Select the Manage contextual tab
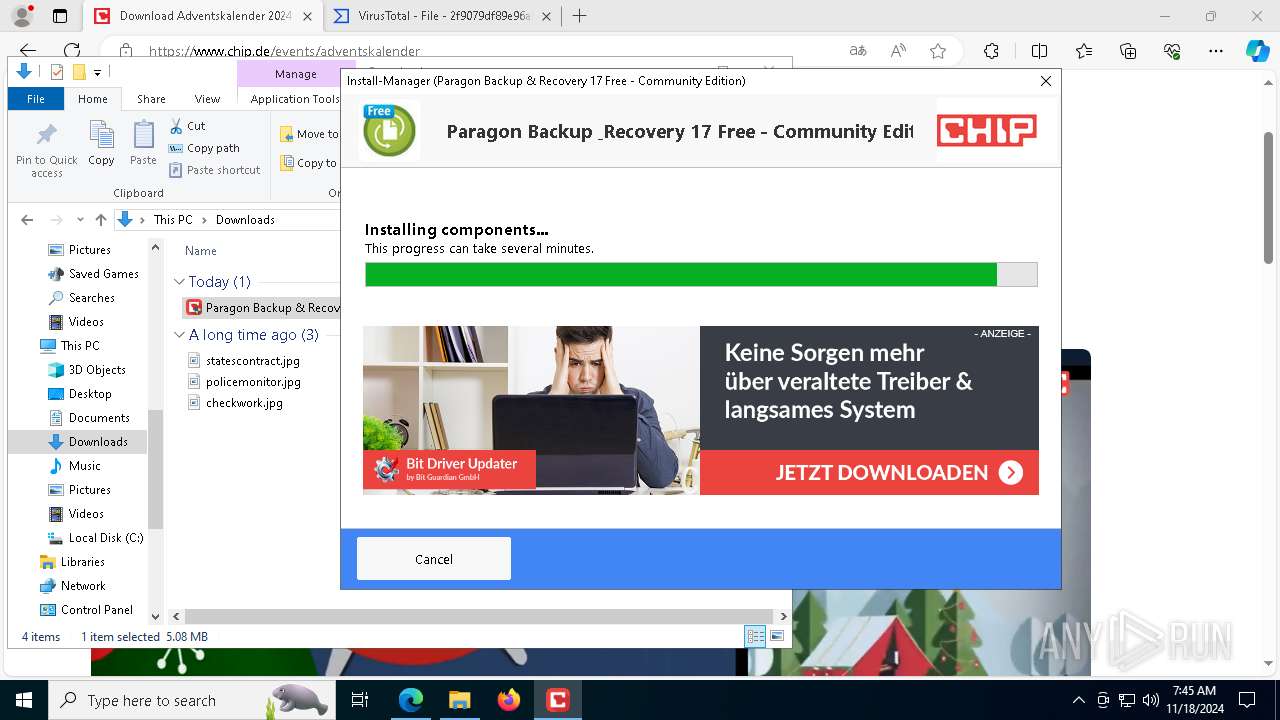The image size is (1280, 720). 295,74
